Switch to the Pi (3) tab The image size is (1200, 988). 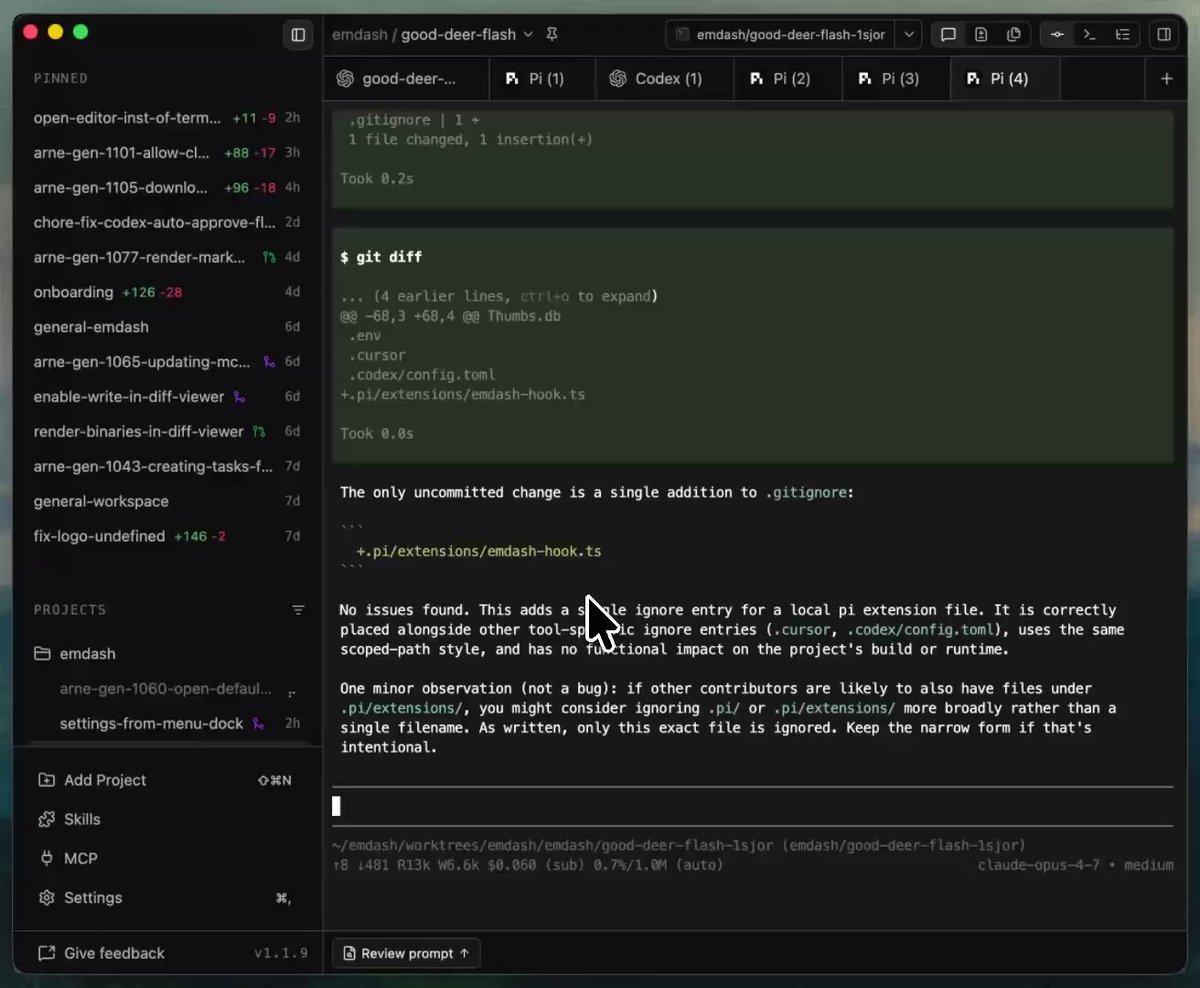point(896,79)
